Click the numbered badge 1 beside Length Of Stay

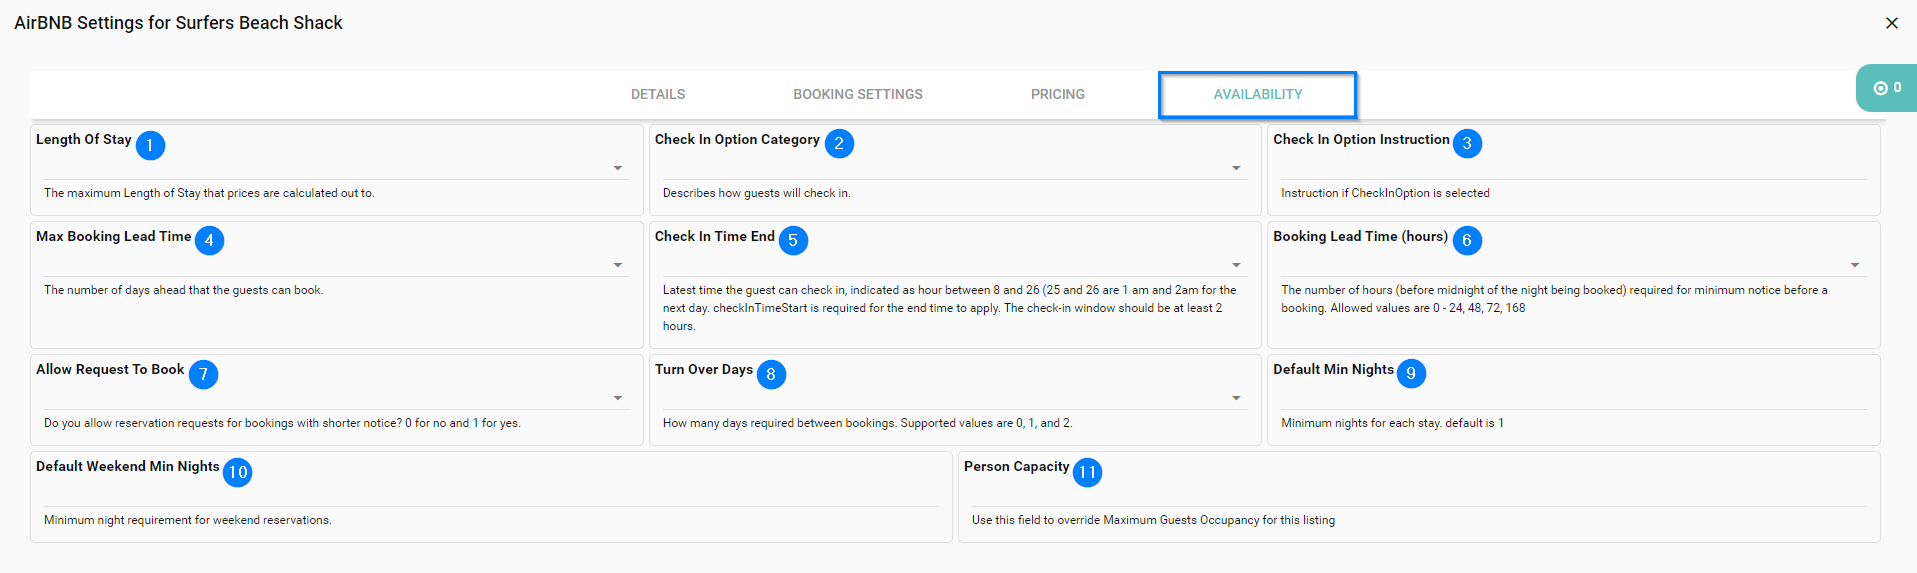click(150, 145)
